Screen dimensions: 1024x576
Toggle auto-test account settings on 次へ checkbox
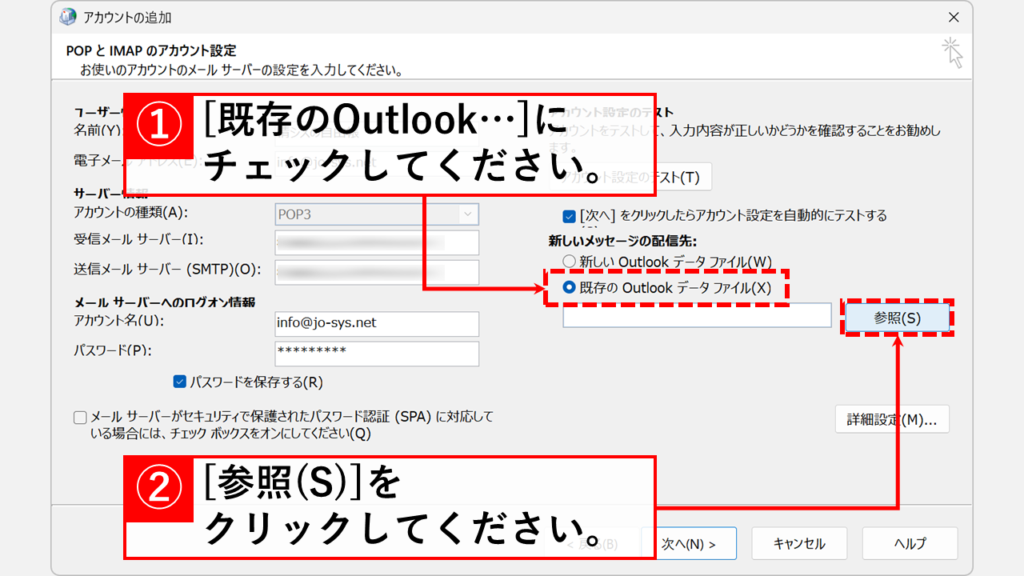pos(569,216)
